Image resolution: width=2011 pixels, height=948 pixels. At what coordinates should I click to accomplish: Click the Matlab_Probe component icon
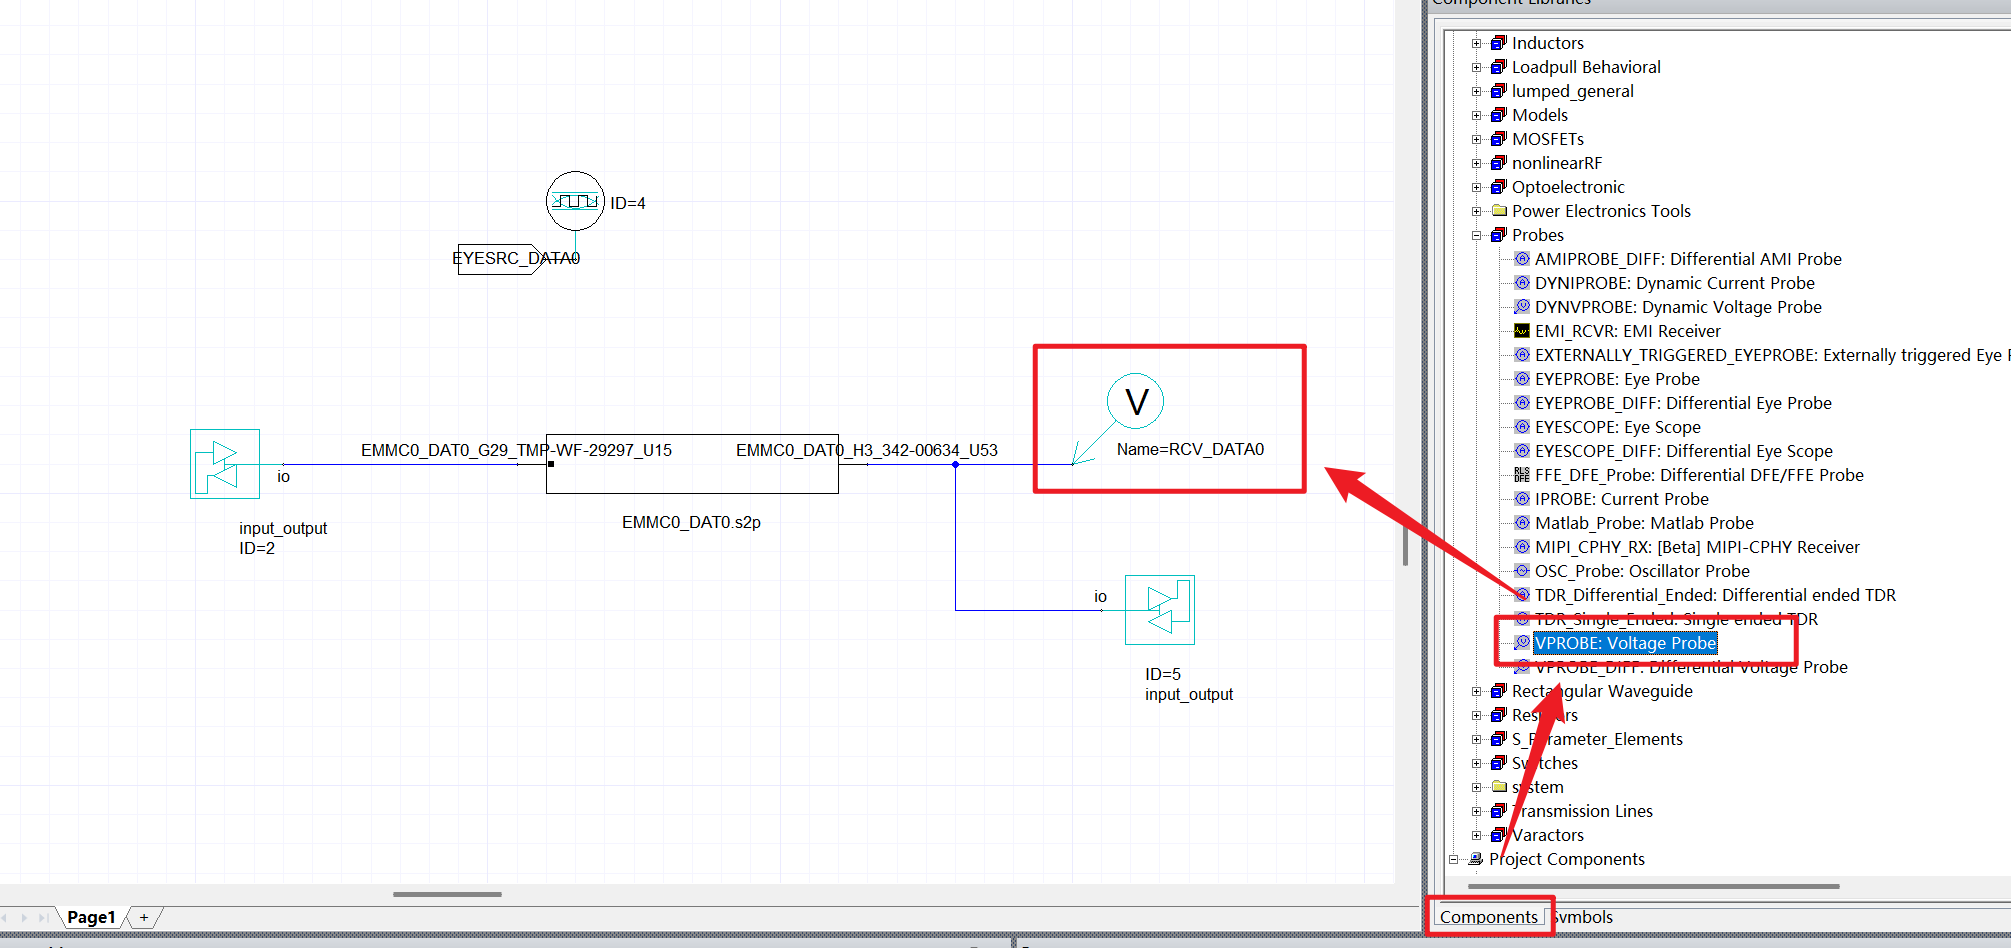pyautogui.click(x=1522, y=523)
